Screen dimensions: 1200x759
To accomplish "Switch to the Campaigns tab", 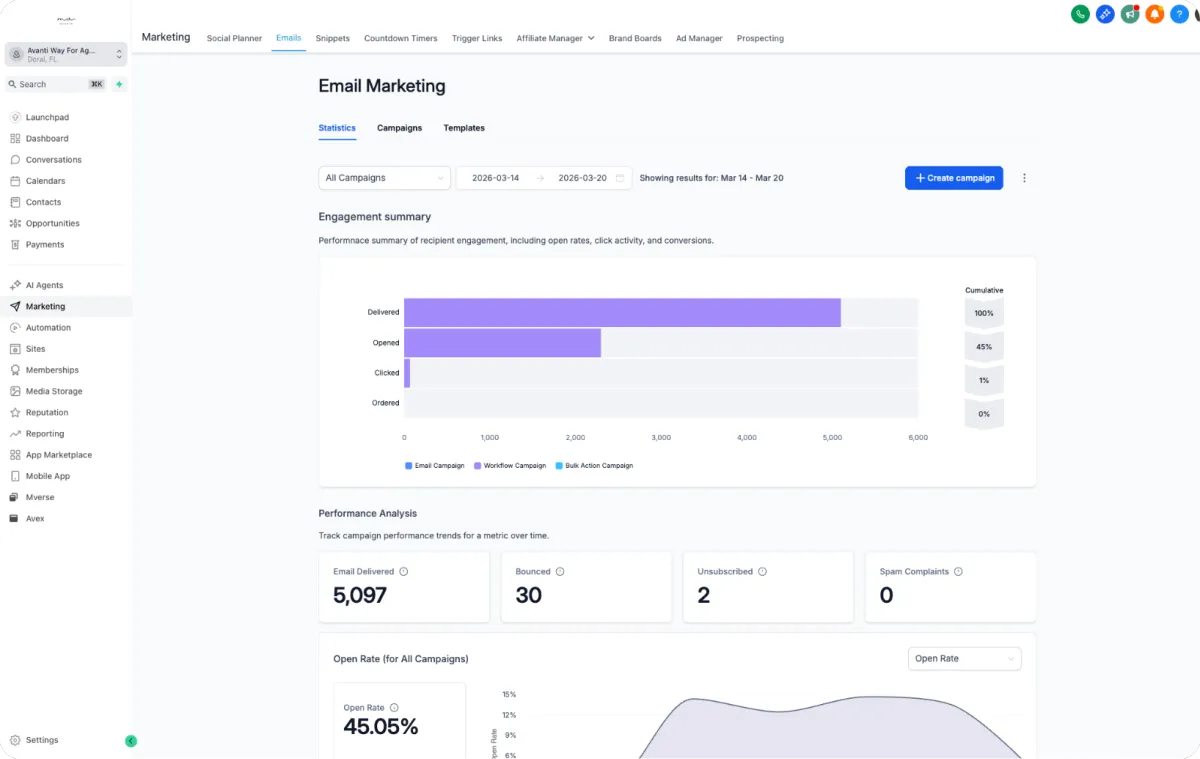I will click(x=399, y=128).
